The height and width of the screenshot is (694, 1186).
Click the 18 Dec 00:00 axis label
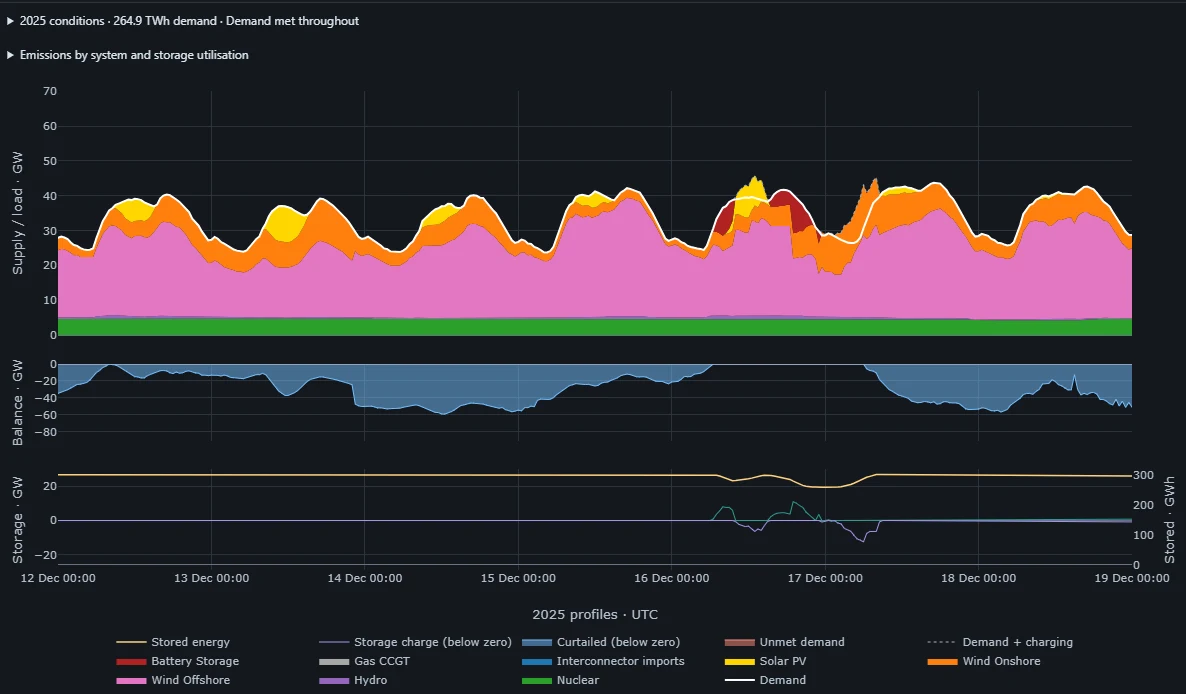coord(979,578)
